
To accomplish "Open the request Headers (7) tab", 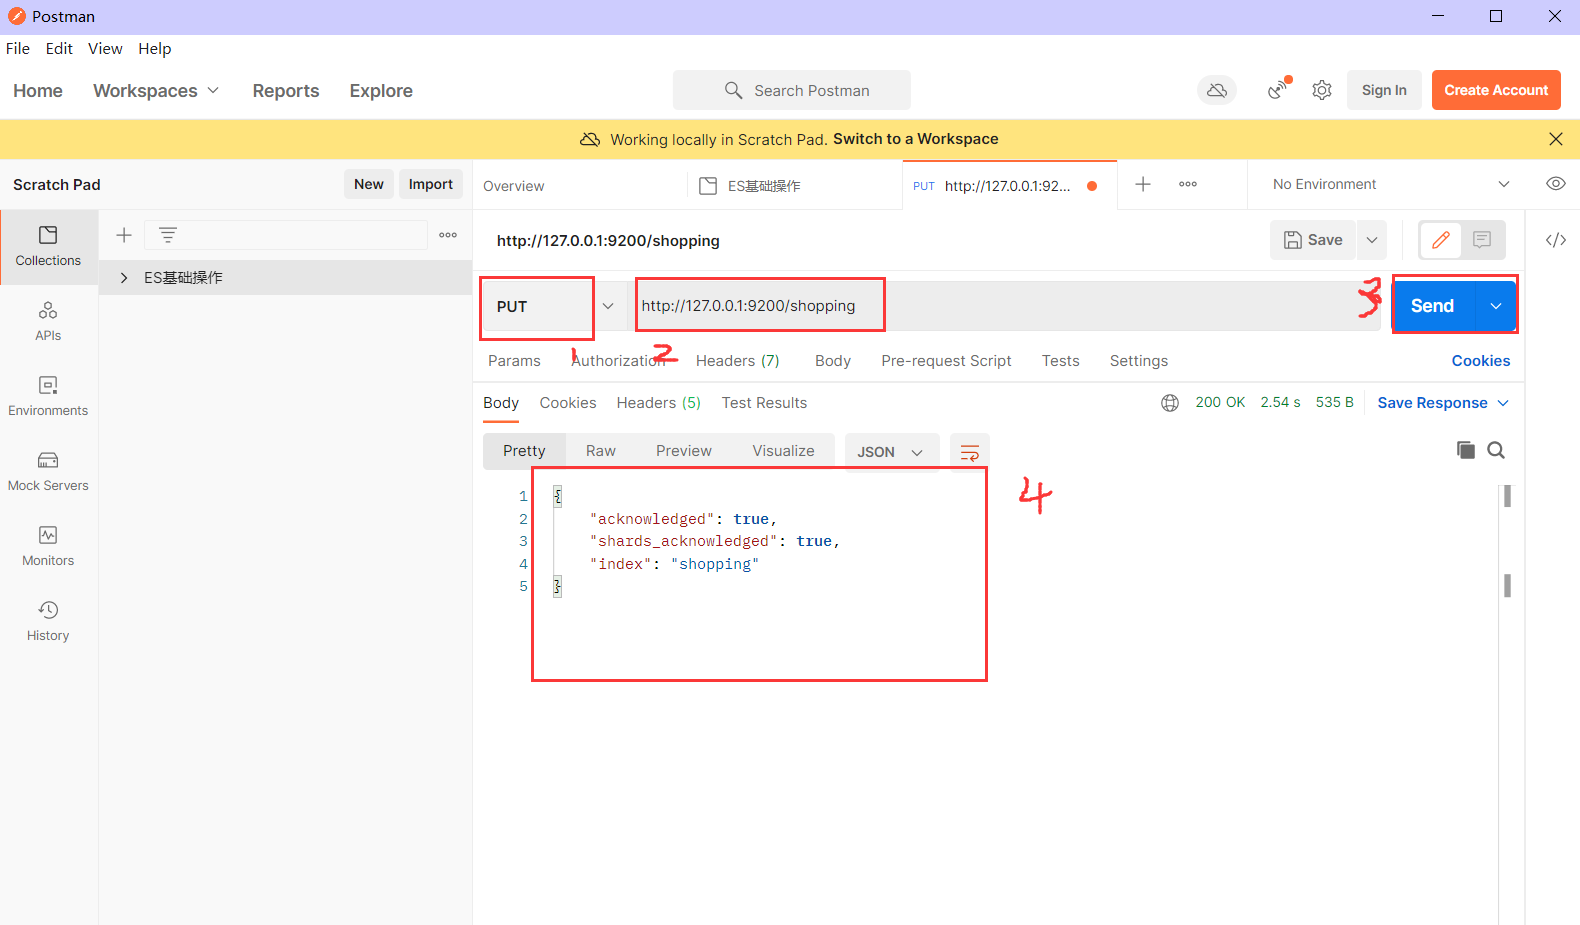I will [x=738, y=361].
